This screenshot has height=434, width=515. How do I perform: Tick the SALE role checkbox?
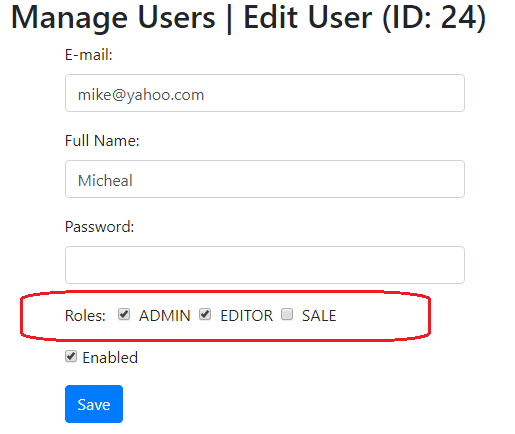coord(287,314)
